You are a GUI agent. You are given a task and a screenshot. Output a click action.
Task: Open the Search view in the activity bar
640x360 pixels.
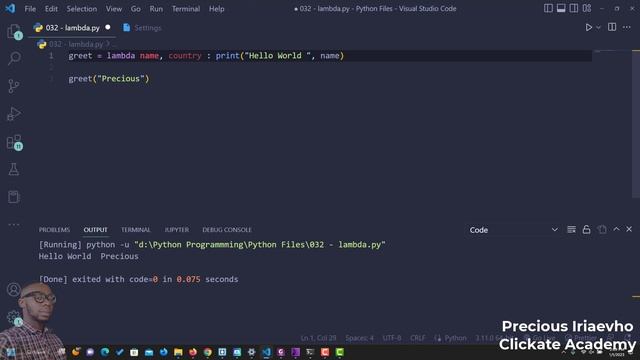tap(14, 58)
